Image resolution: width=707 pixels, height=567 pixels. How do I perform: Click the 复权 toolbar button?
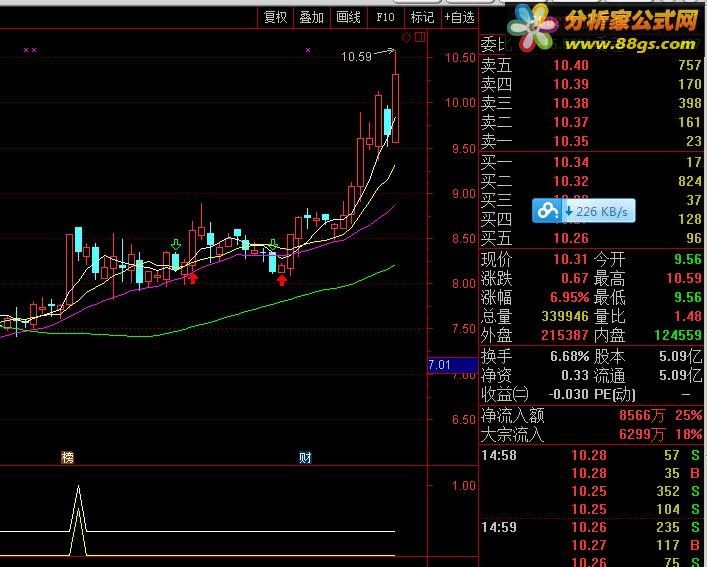(275, 18)
